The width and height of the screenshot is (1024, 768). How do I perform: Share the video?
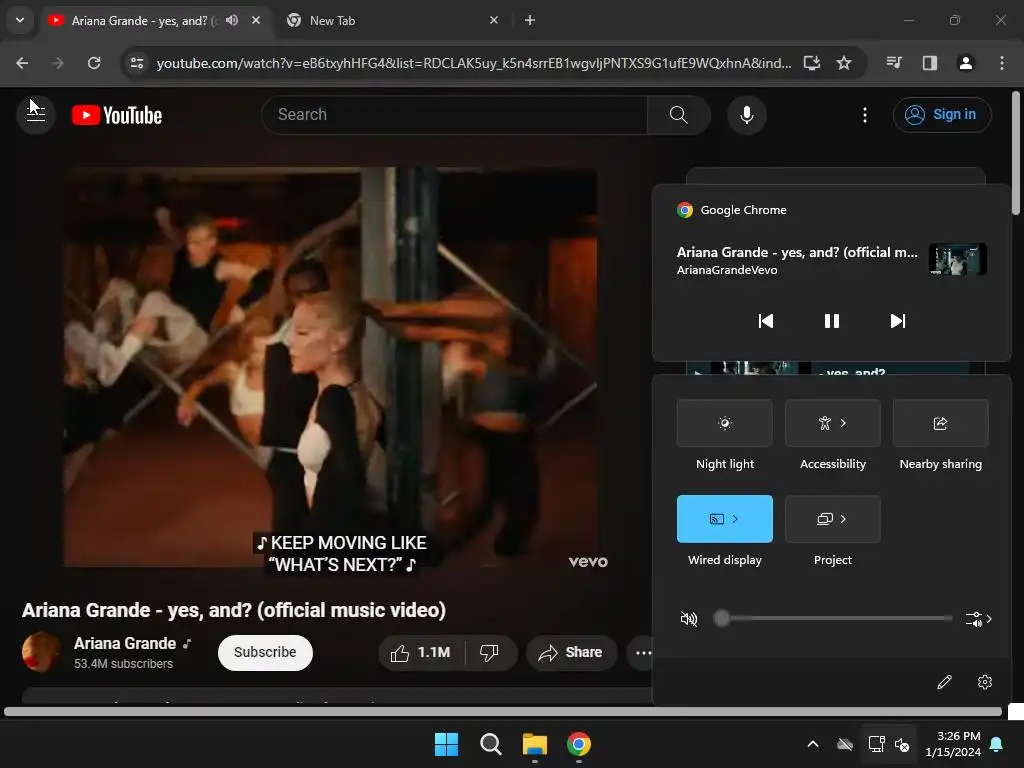click(571, 652)
